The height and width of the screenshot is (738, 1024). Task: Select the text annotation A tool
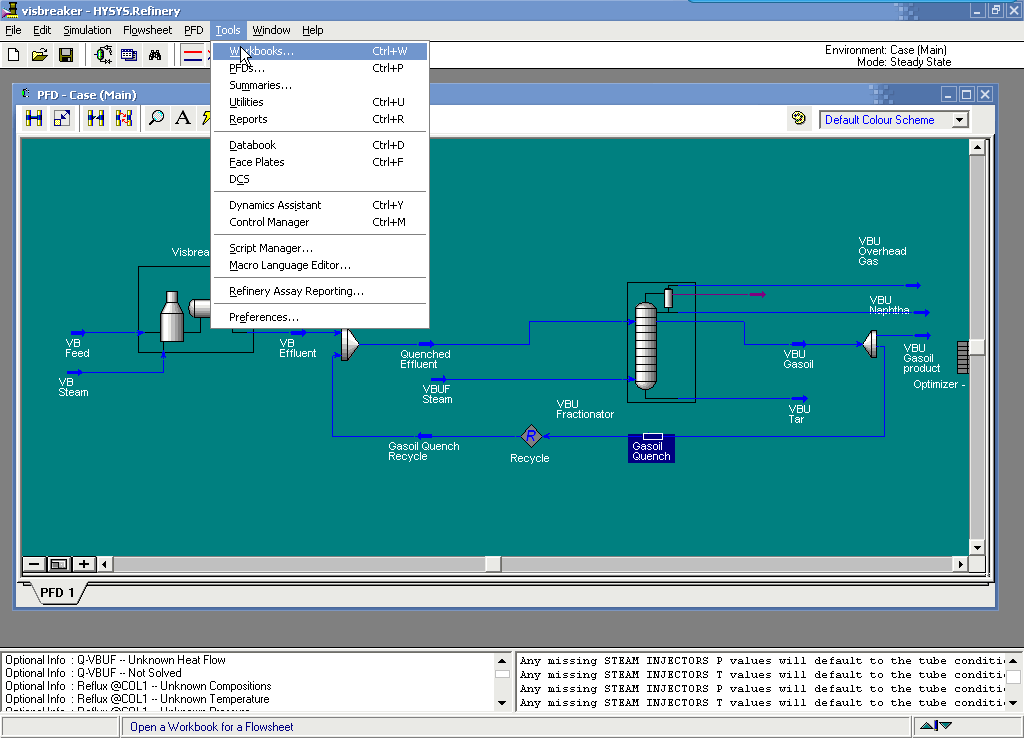coord(184,118)
